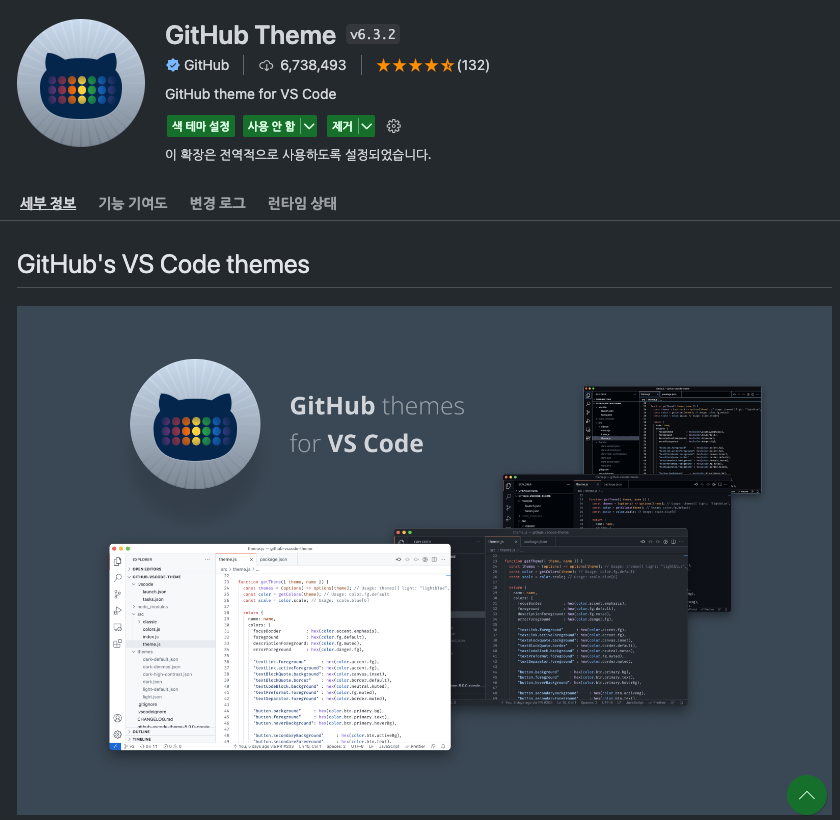The image size is (840, 820).
Task: Click the star rating row
Action: coord(415,65)
